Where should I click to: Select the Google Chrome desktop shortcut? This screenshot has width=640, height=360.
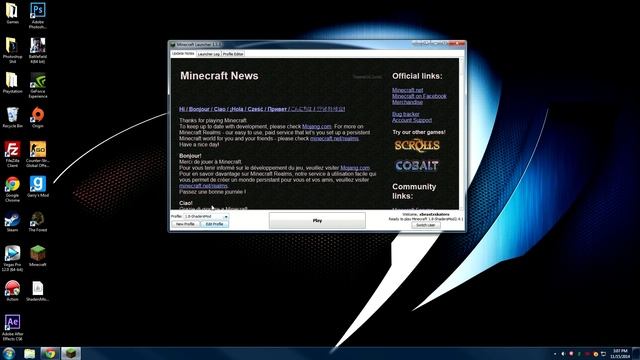click(x=12, y=189)
